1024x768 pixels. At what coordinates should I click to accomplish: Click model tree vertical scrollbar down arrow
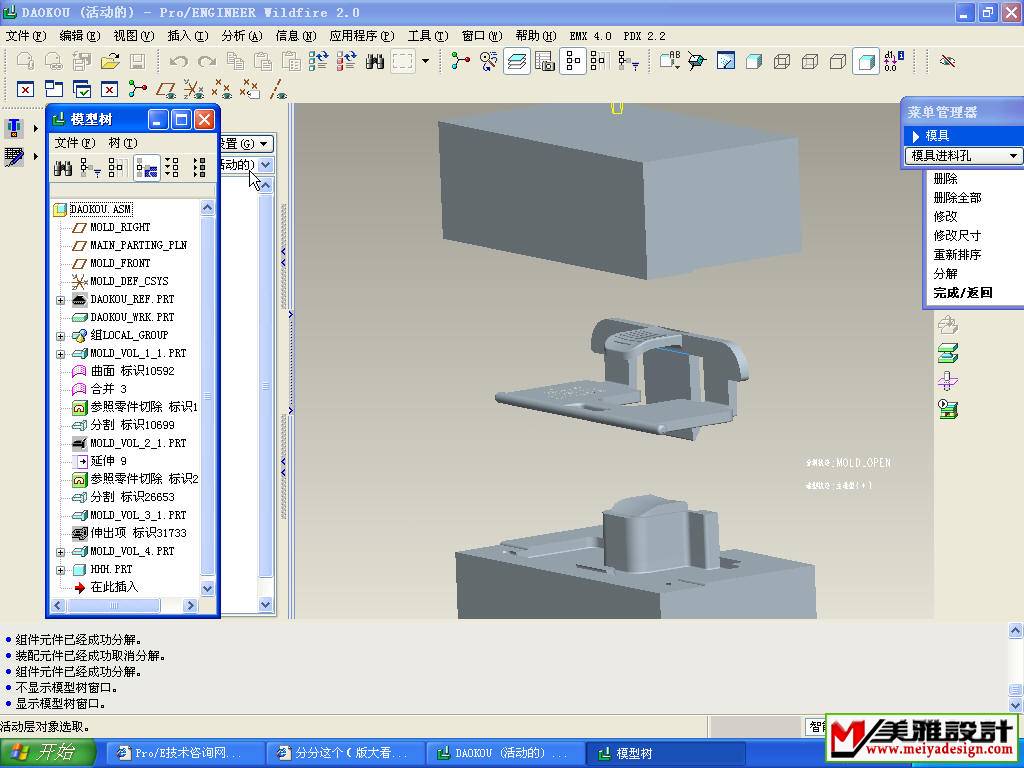click(207, 588)
